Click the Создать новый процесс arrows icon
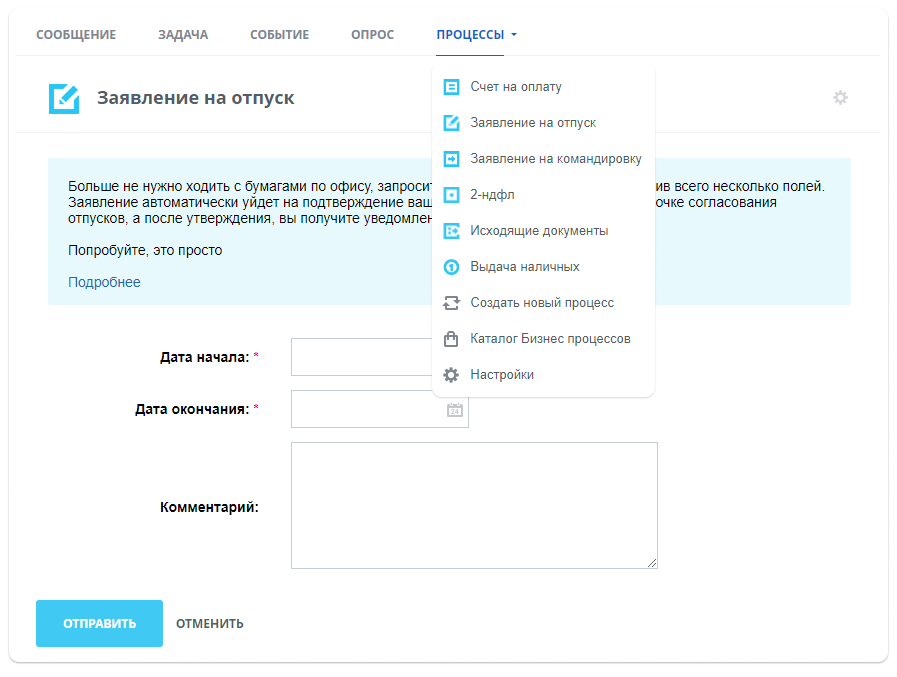The height and width of the screenshot is (677, 897). click(451, 302)
